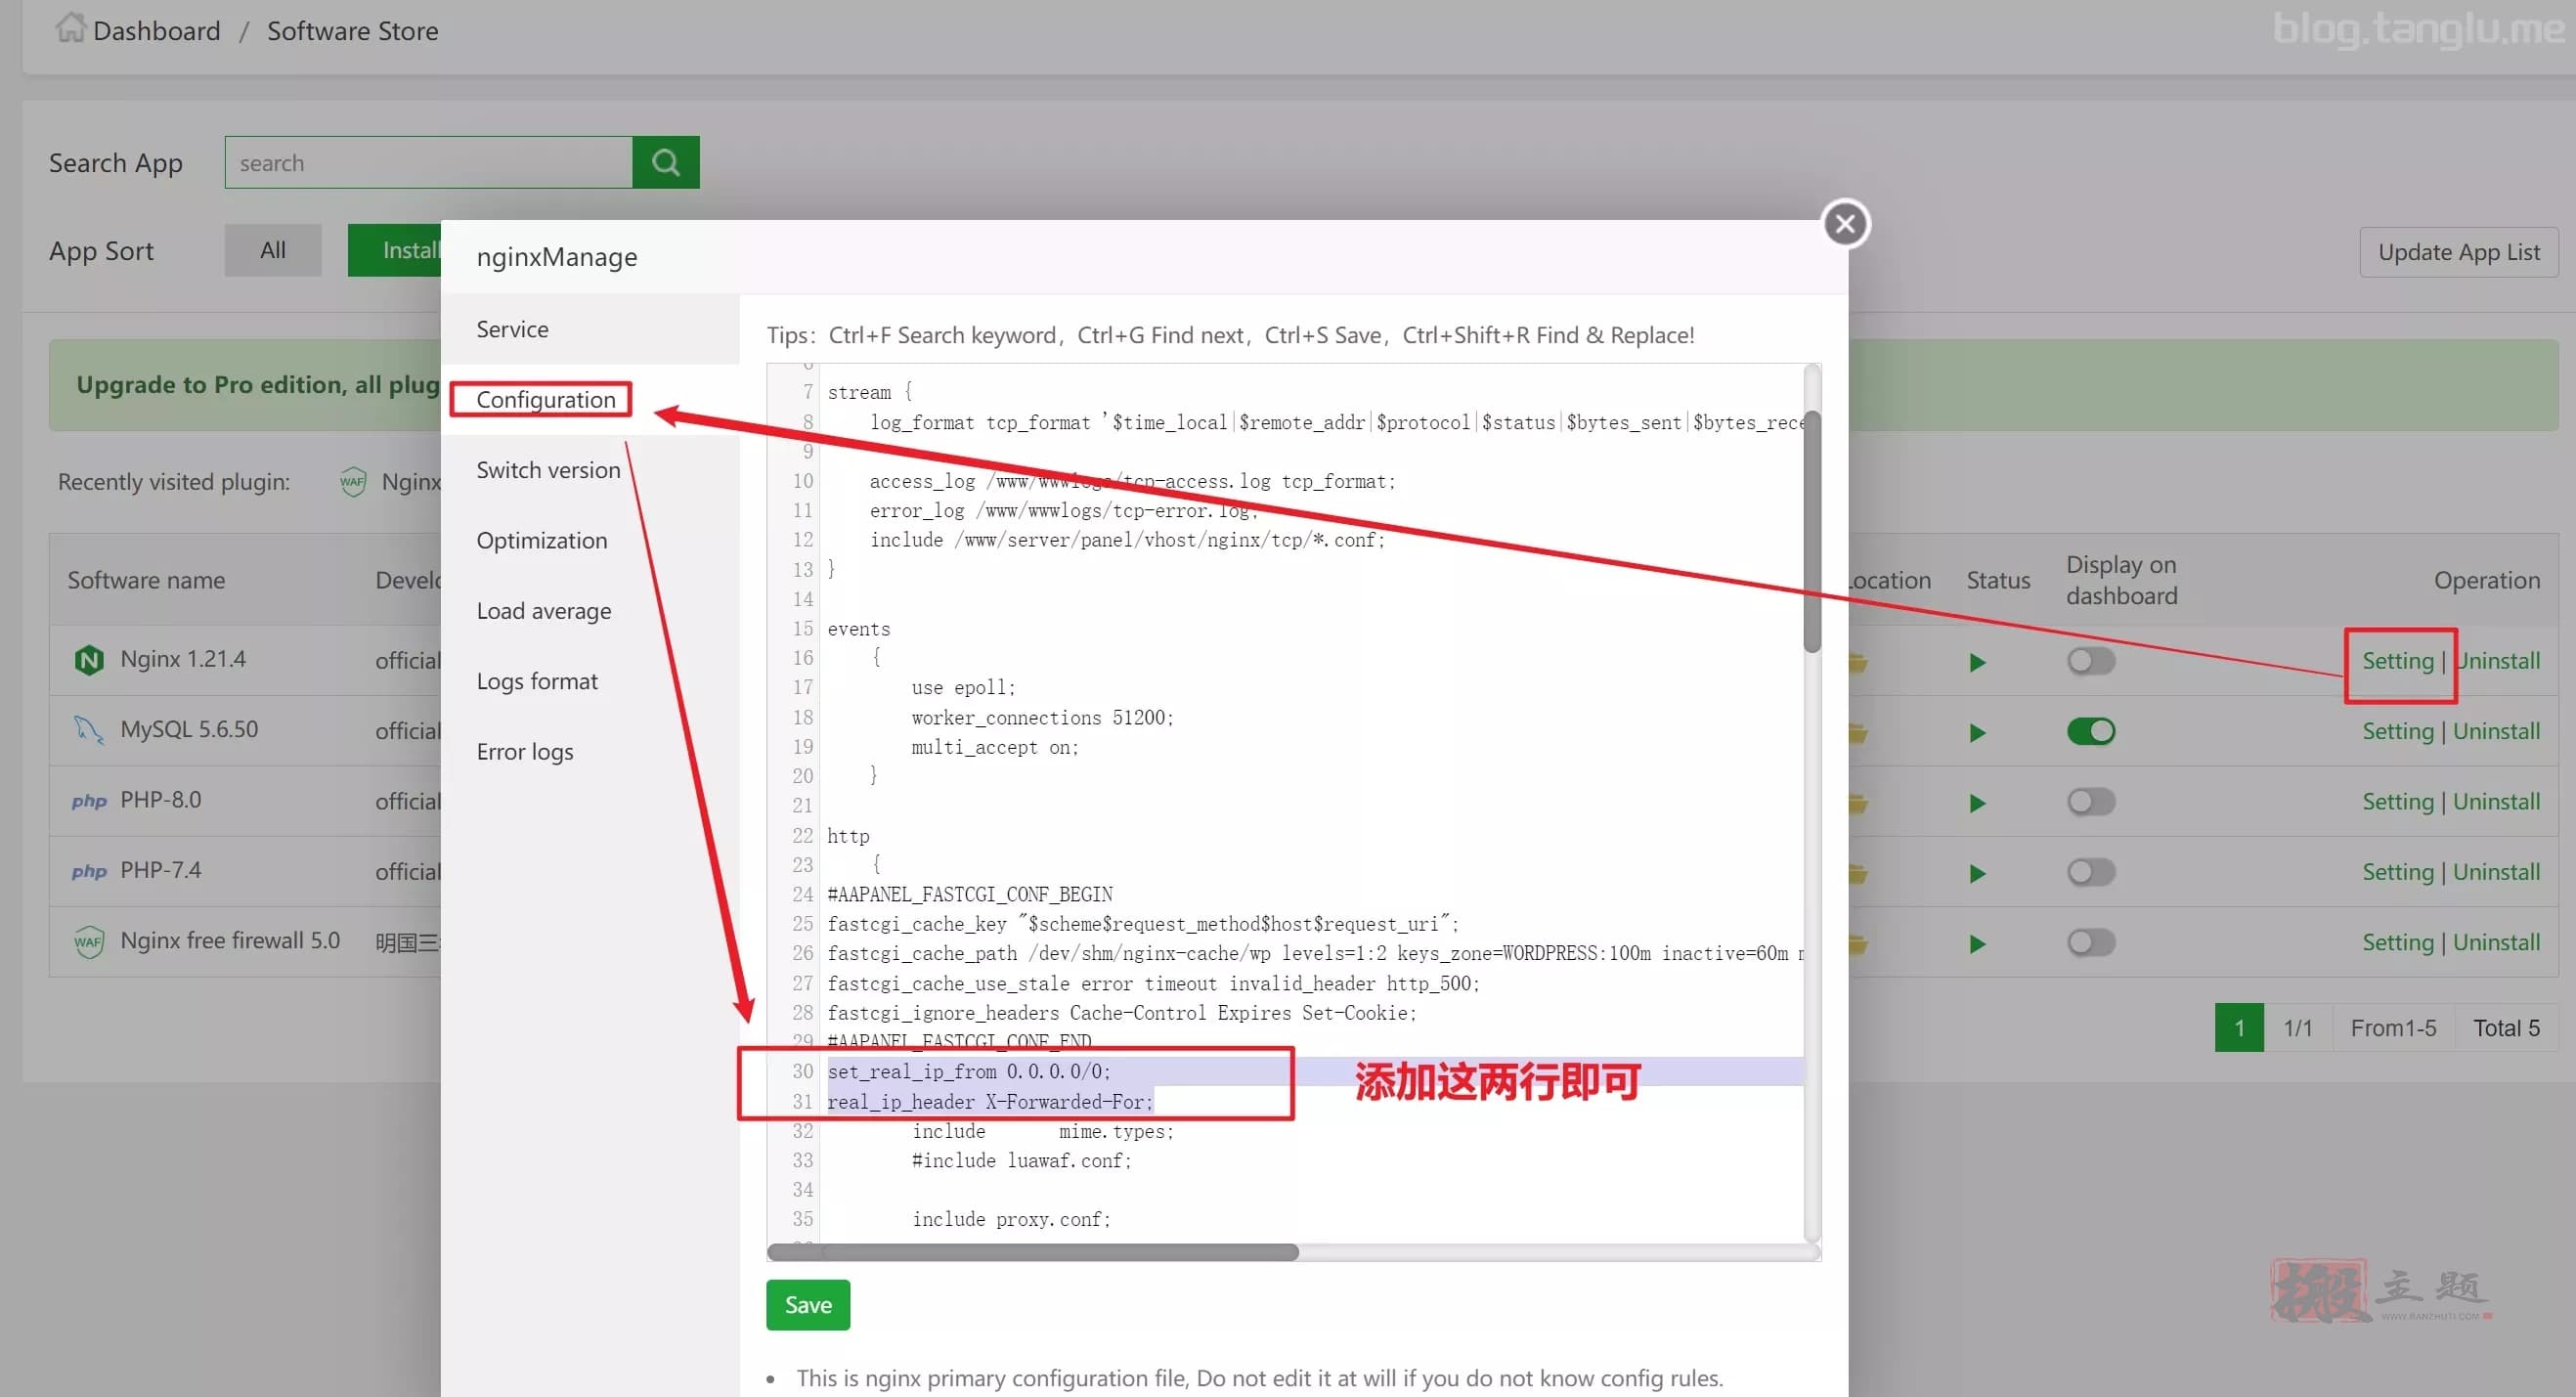Open the Switch version tab
Viewport: 2576px width, 1397px height.
click(x=590, y=470)
